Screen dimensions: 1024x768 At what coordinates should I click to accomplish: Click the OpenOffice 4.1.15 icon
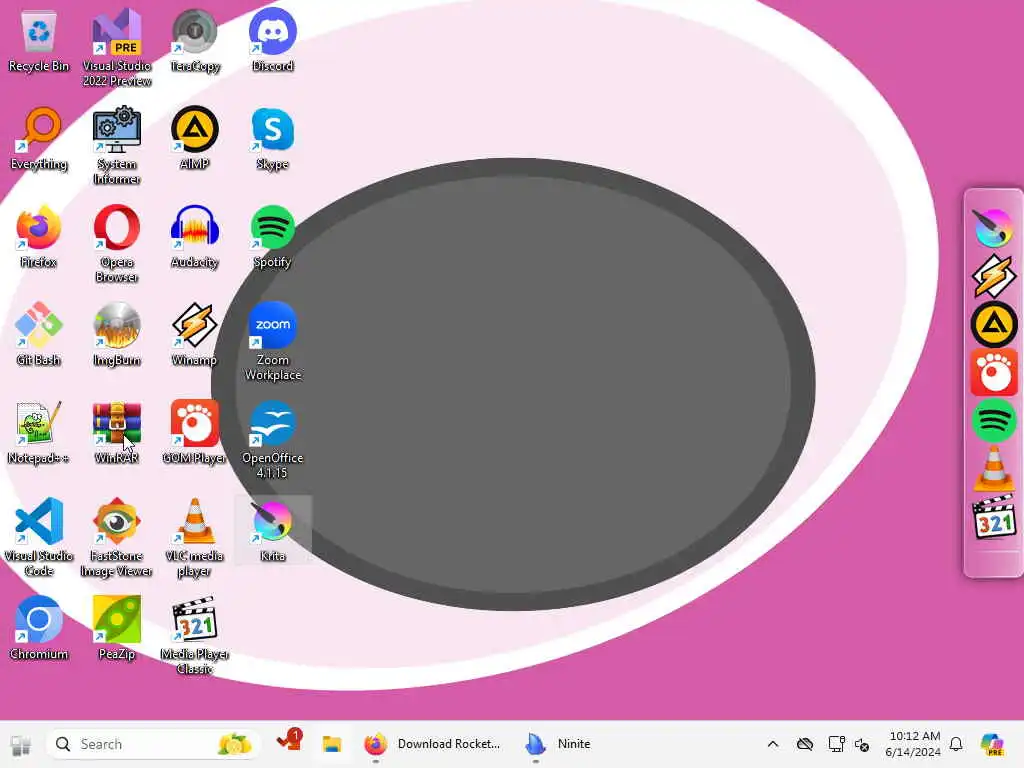[x=272, y=440]
